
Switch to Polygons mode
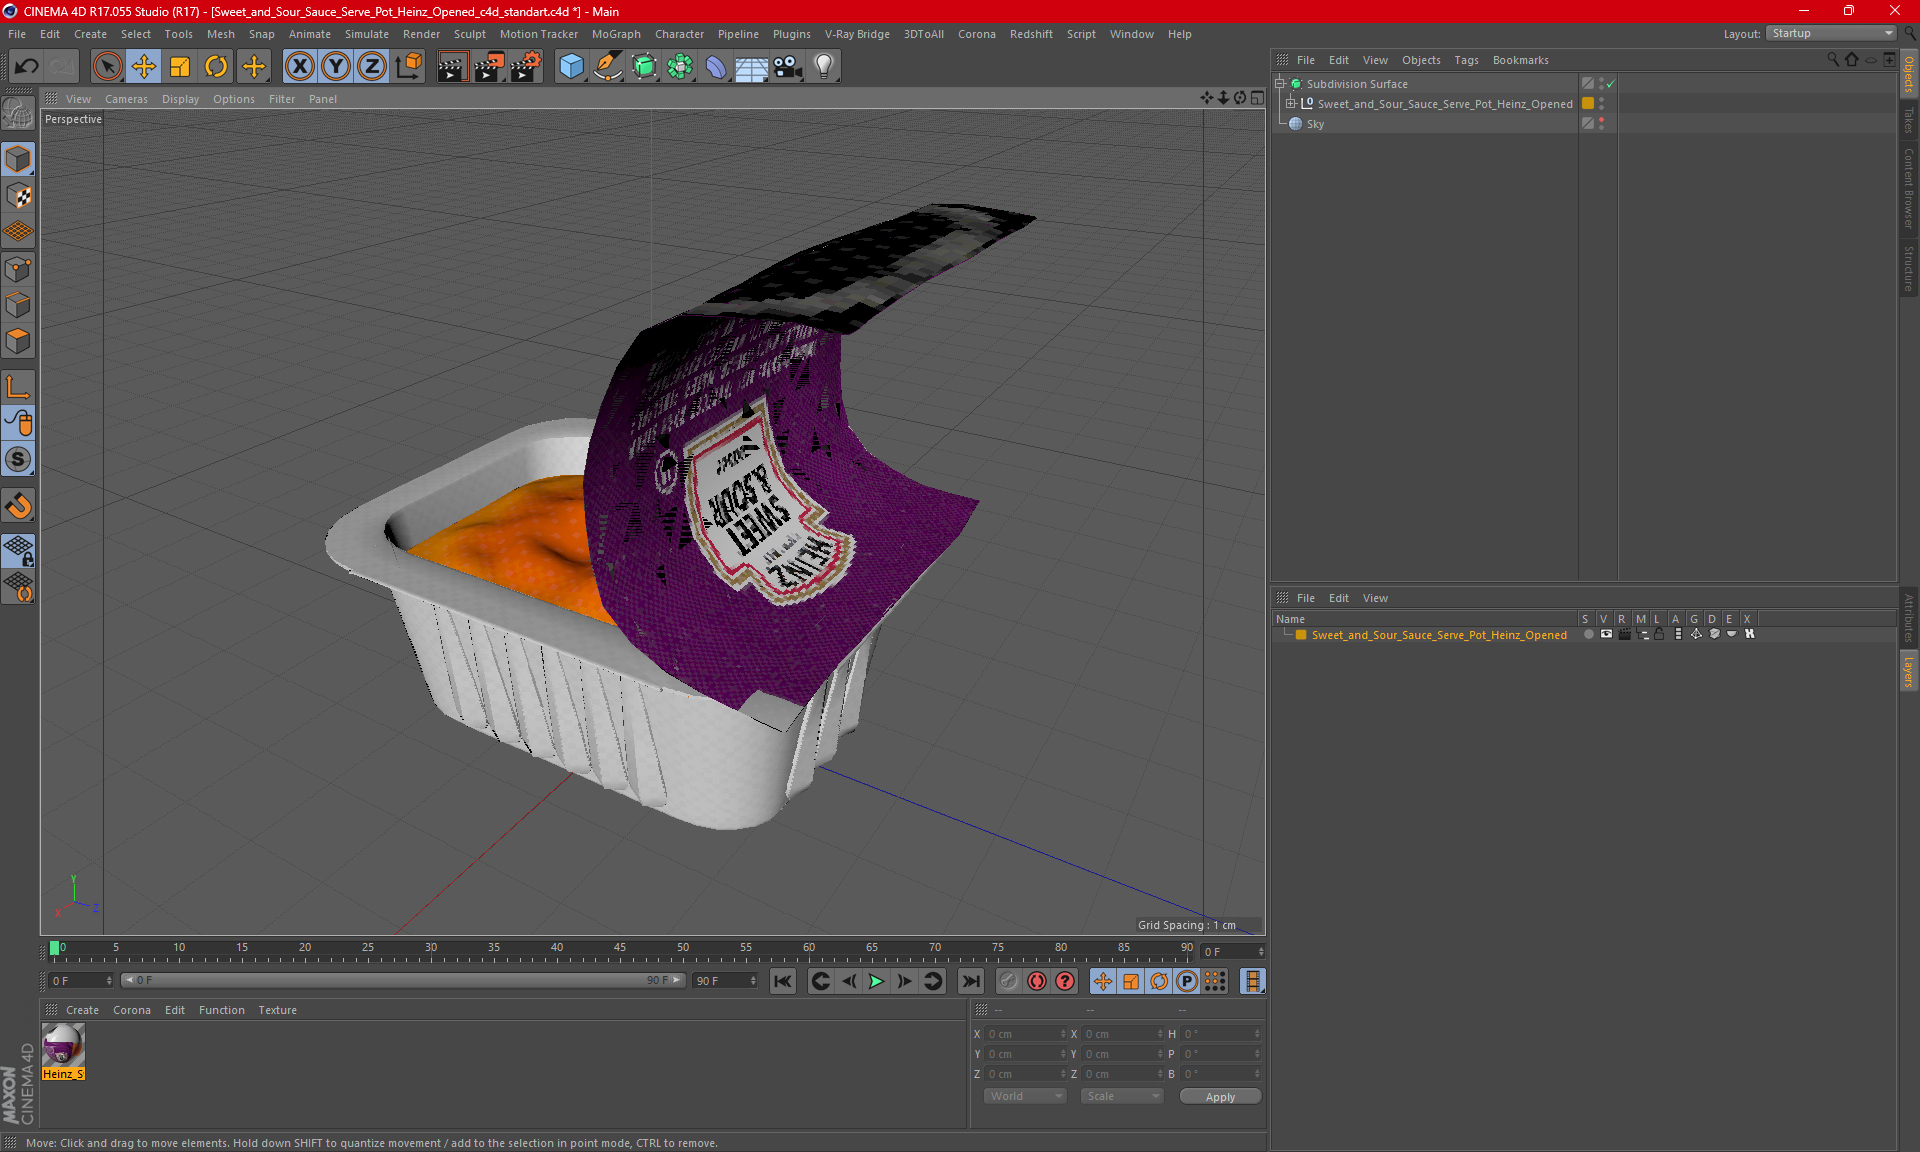tap(18, 341)
